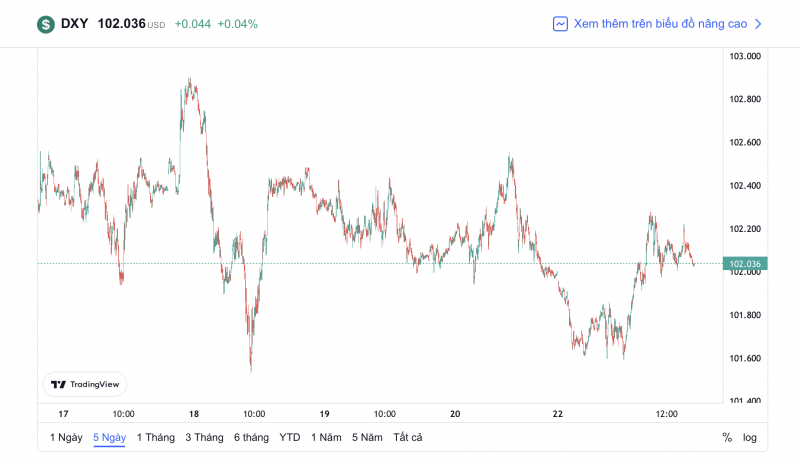
Task: Show the '6 tháng' range
Action: click(252, 437)
